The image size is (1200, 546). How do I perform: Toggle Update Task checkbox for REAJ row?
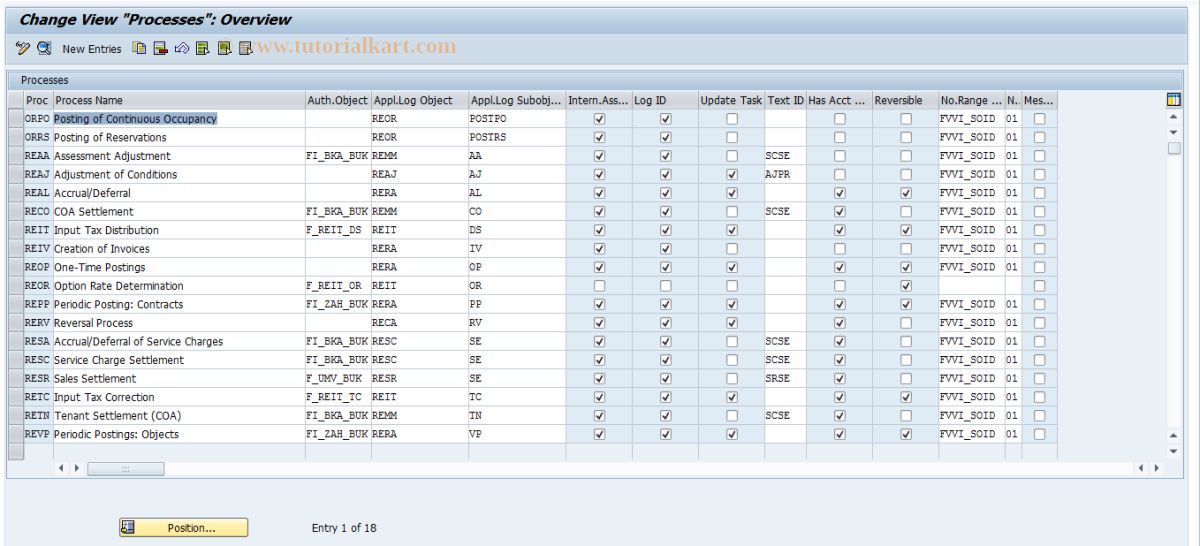click(x=732, y=174)
